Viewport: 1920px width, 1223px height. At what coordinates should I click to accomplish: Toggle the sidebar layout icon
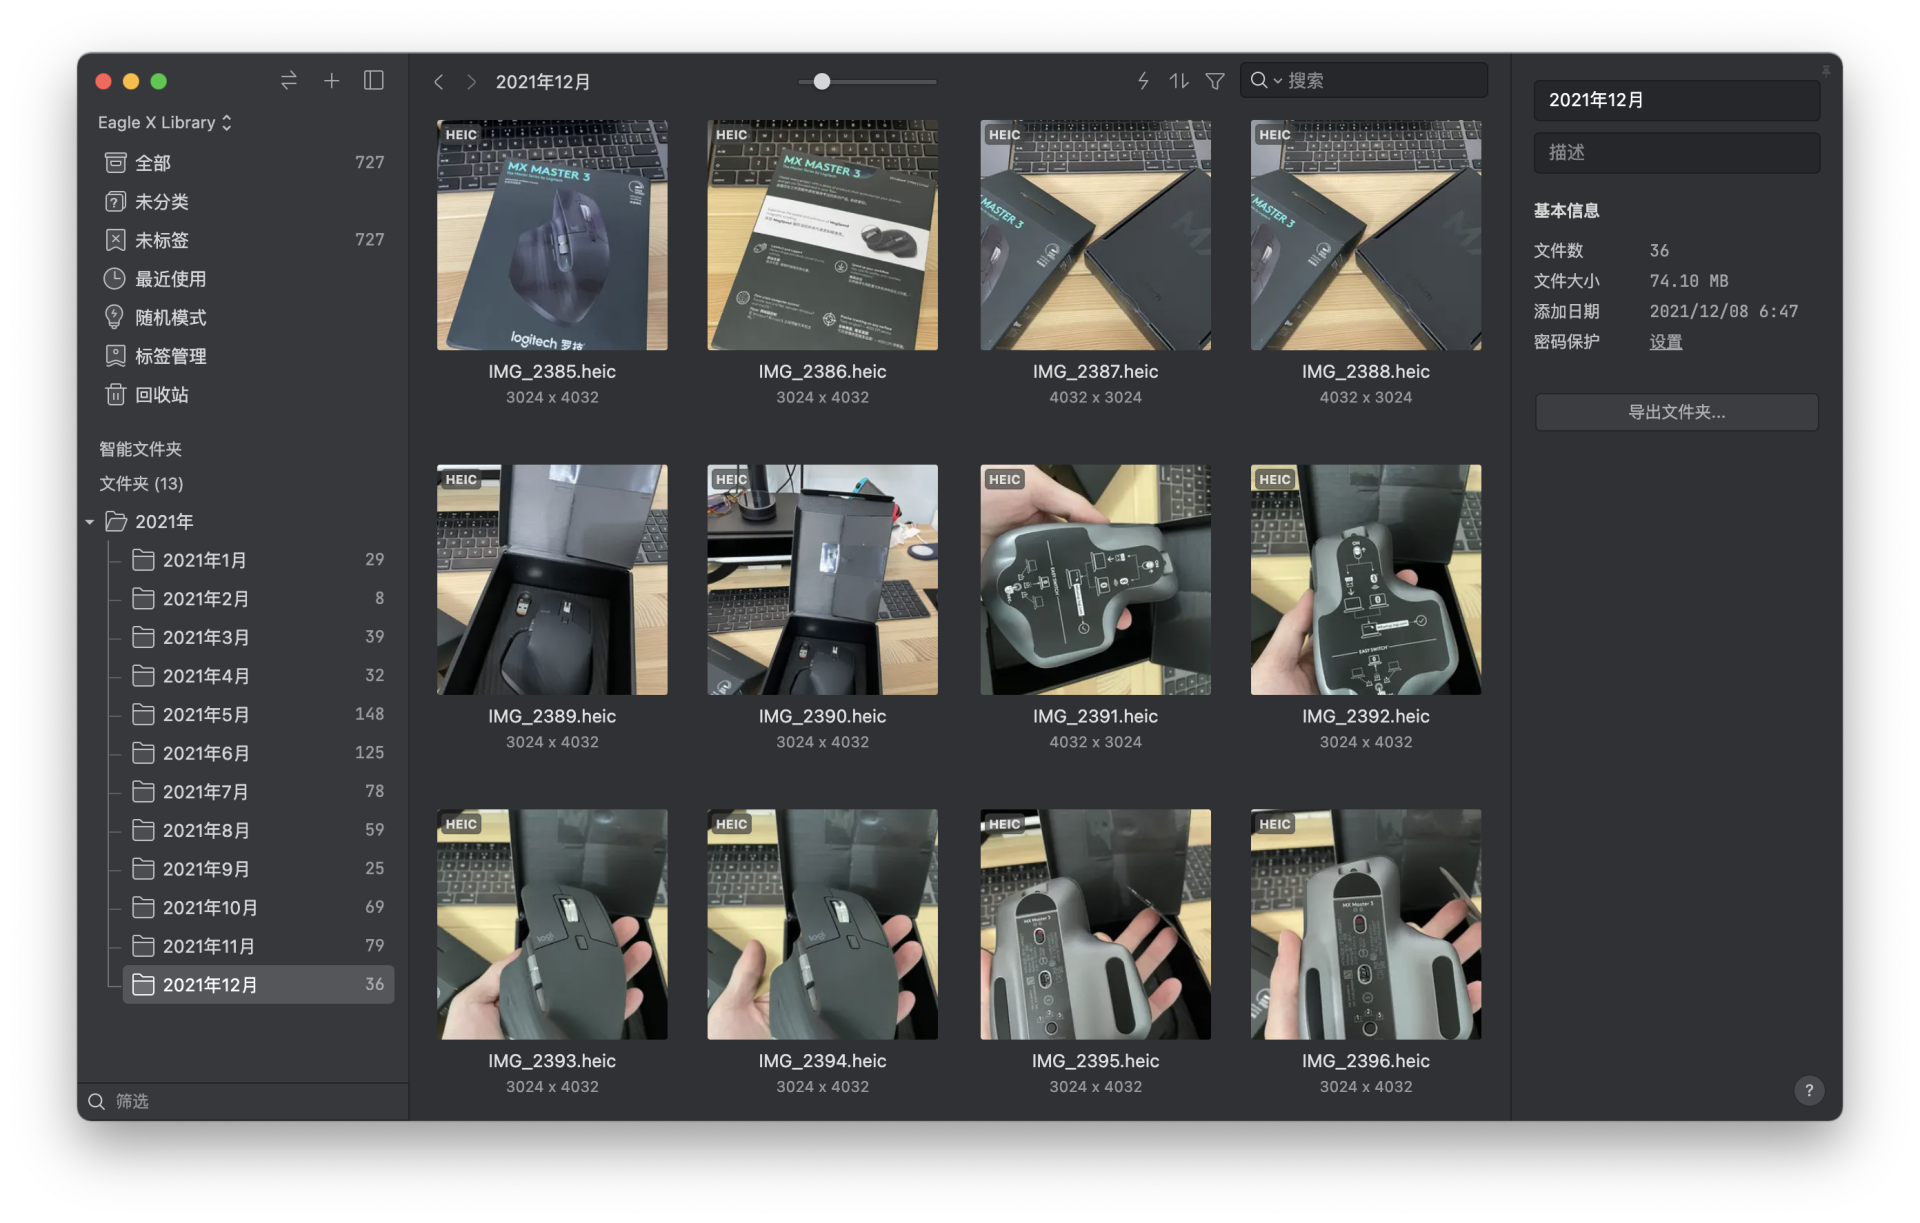pyautogui.click(x=374, y=80)
